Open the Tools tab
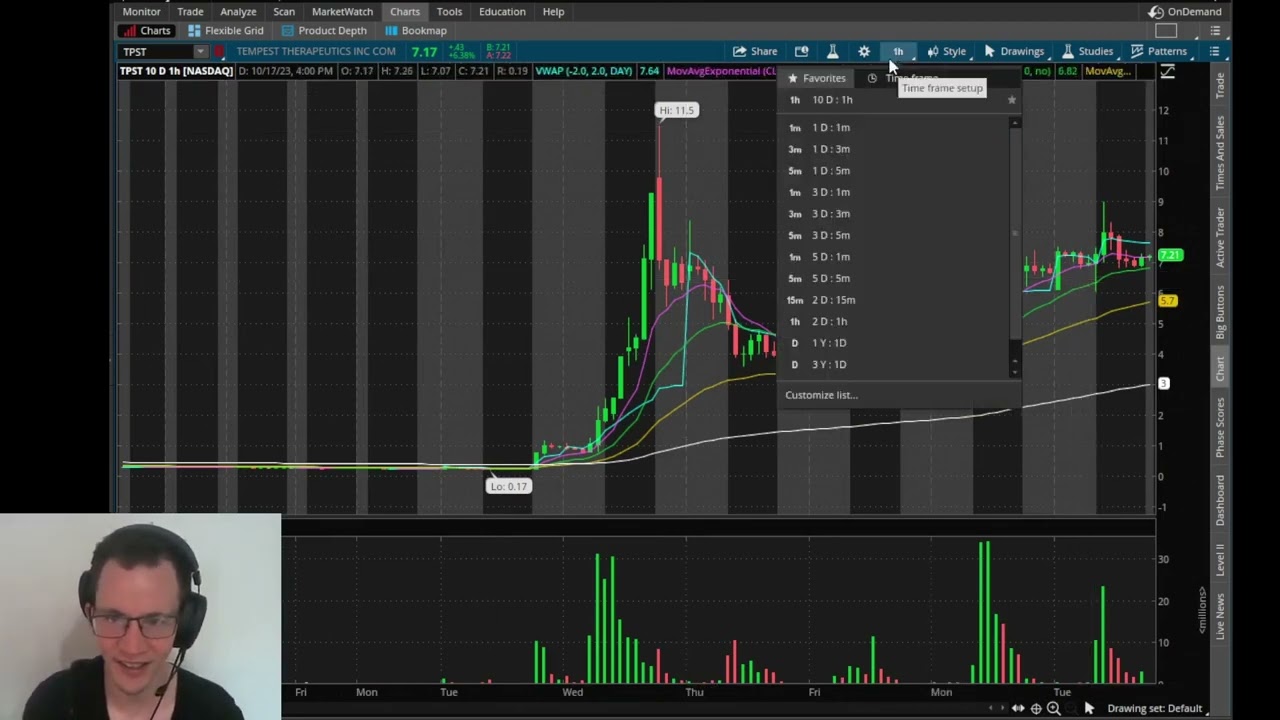Viewport: 1280px width, 720px height. [449, 11]
